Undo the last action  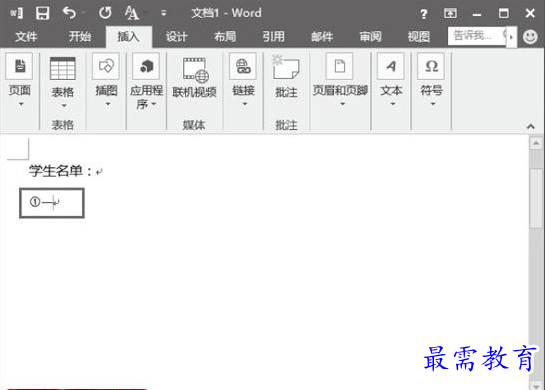pyautogui.click(x=69, y=13)
